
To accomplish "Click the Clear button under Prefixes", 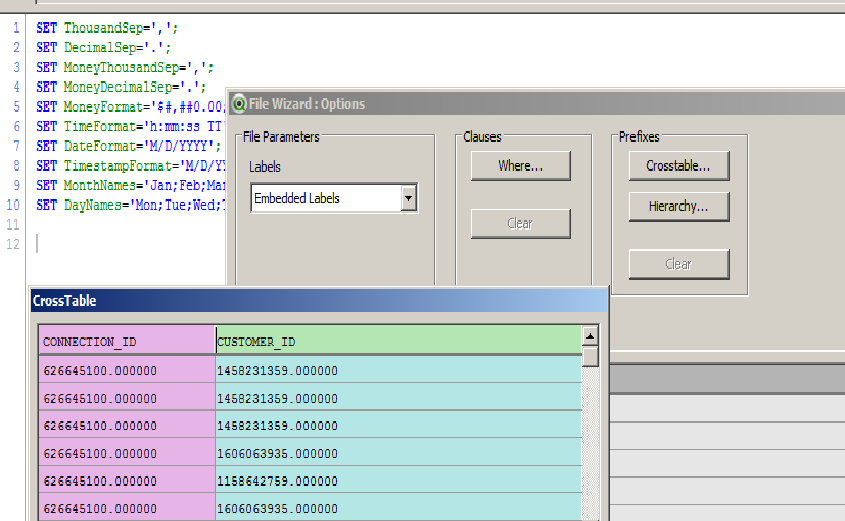I will 678,264.
